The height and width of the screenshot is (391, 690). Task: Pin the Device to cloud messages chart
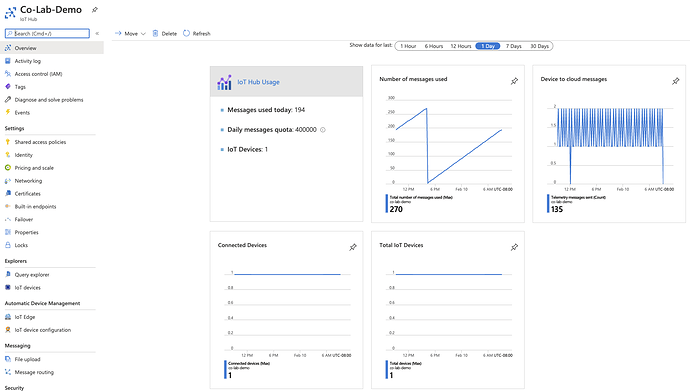point(675,81)
